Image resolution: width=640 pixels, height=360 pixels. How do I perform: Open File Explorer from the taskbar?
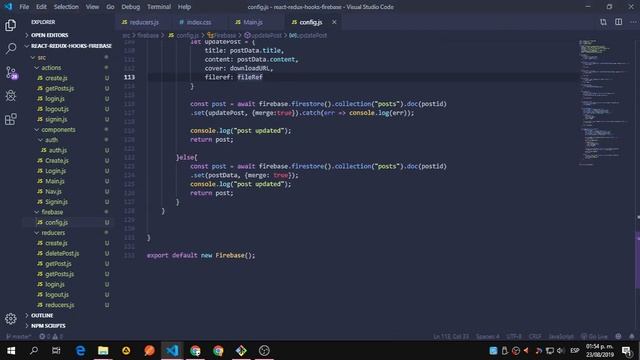pos(103,351)
